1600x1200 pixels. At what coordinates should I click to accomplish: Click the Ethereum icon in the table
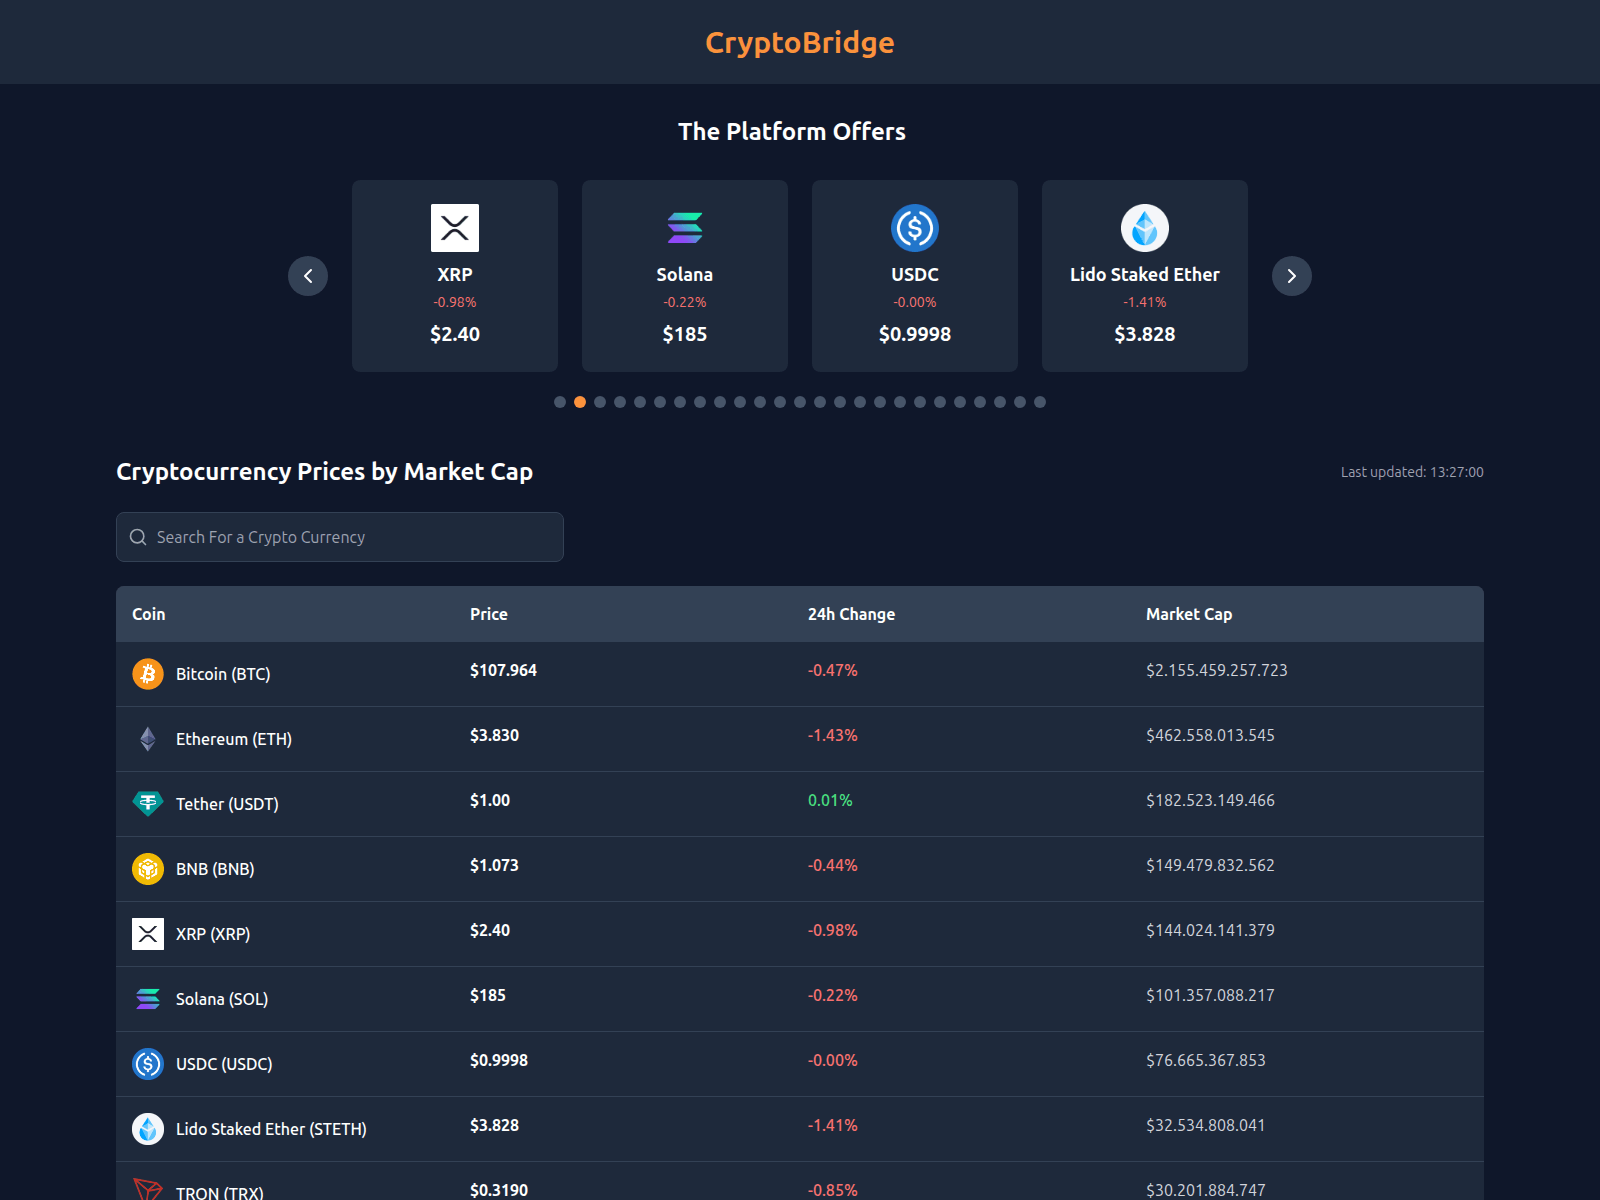148,739
